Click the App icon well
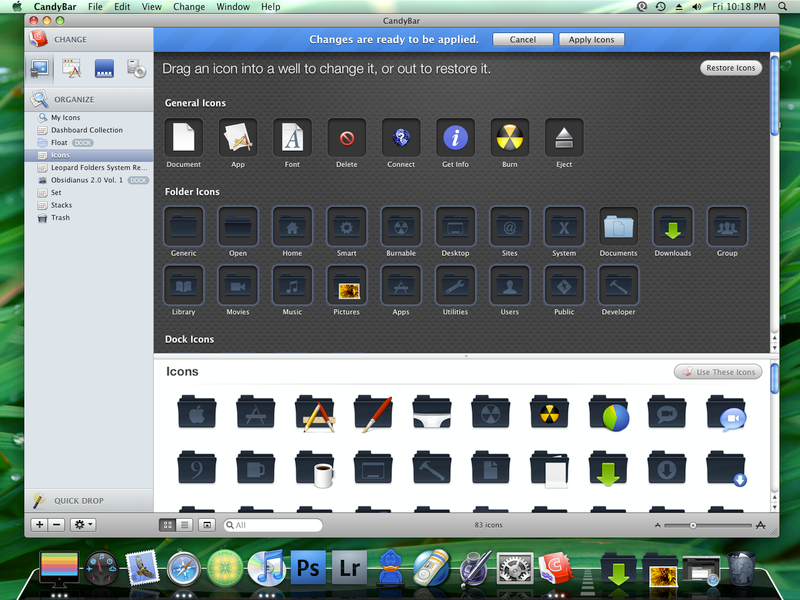This screenshot has height=600, width=800. tap(238, 138)
